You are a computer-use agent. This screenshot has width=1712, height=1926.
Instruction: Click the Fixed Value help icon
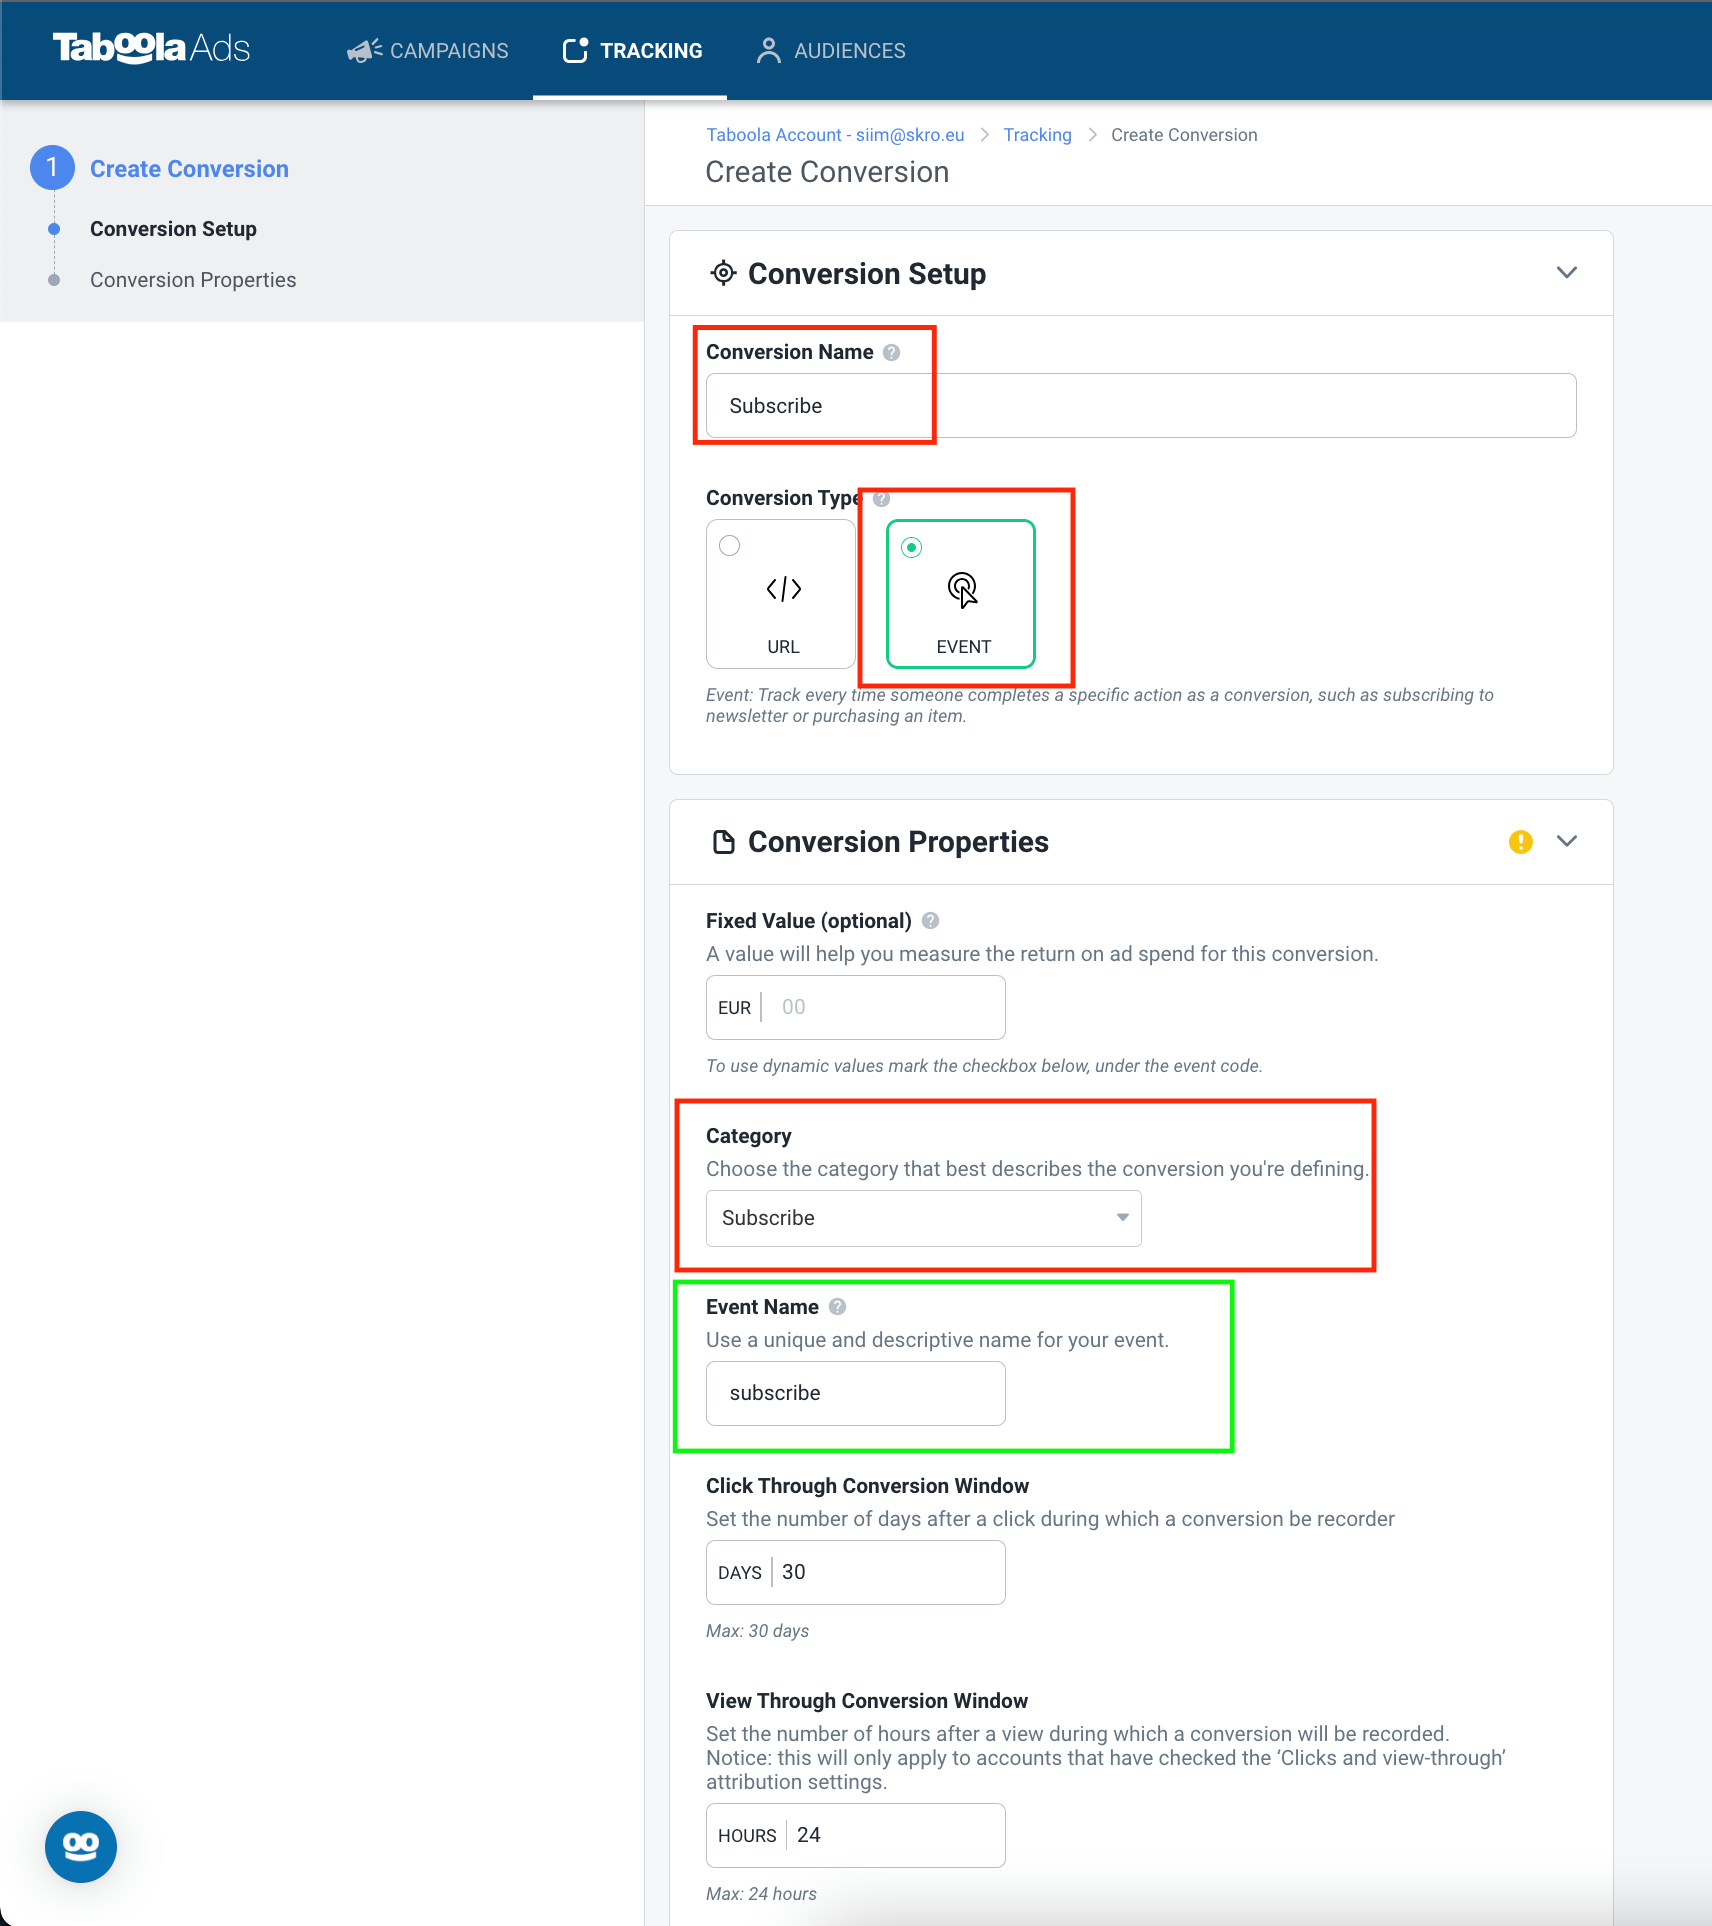click(930, 921)
